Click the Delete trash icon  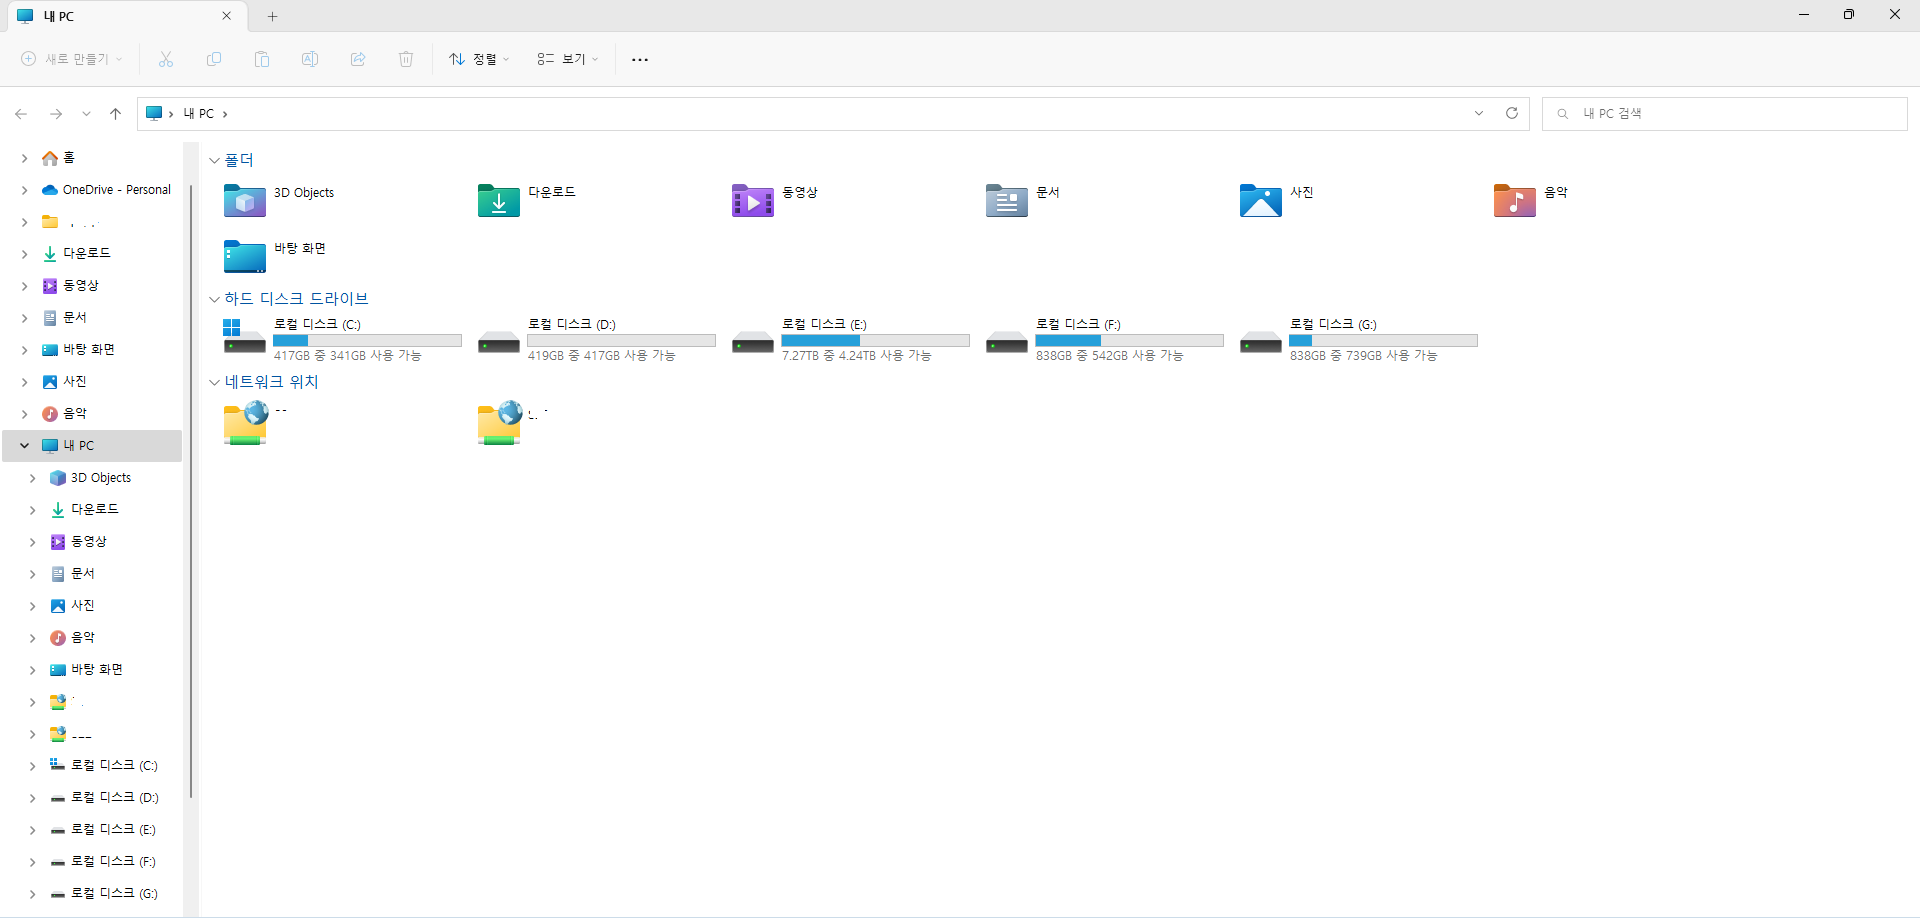tap(406, 59)
